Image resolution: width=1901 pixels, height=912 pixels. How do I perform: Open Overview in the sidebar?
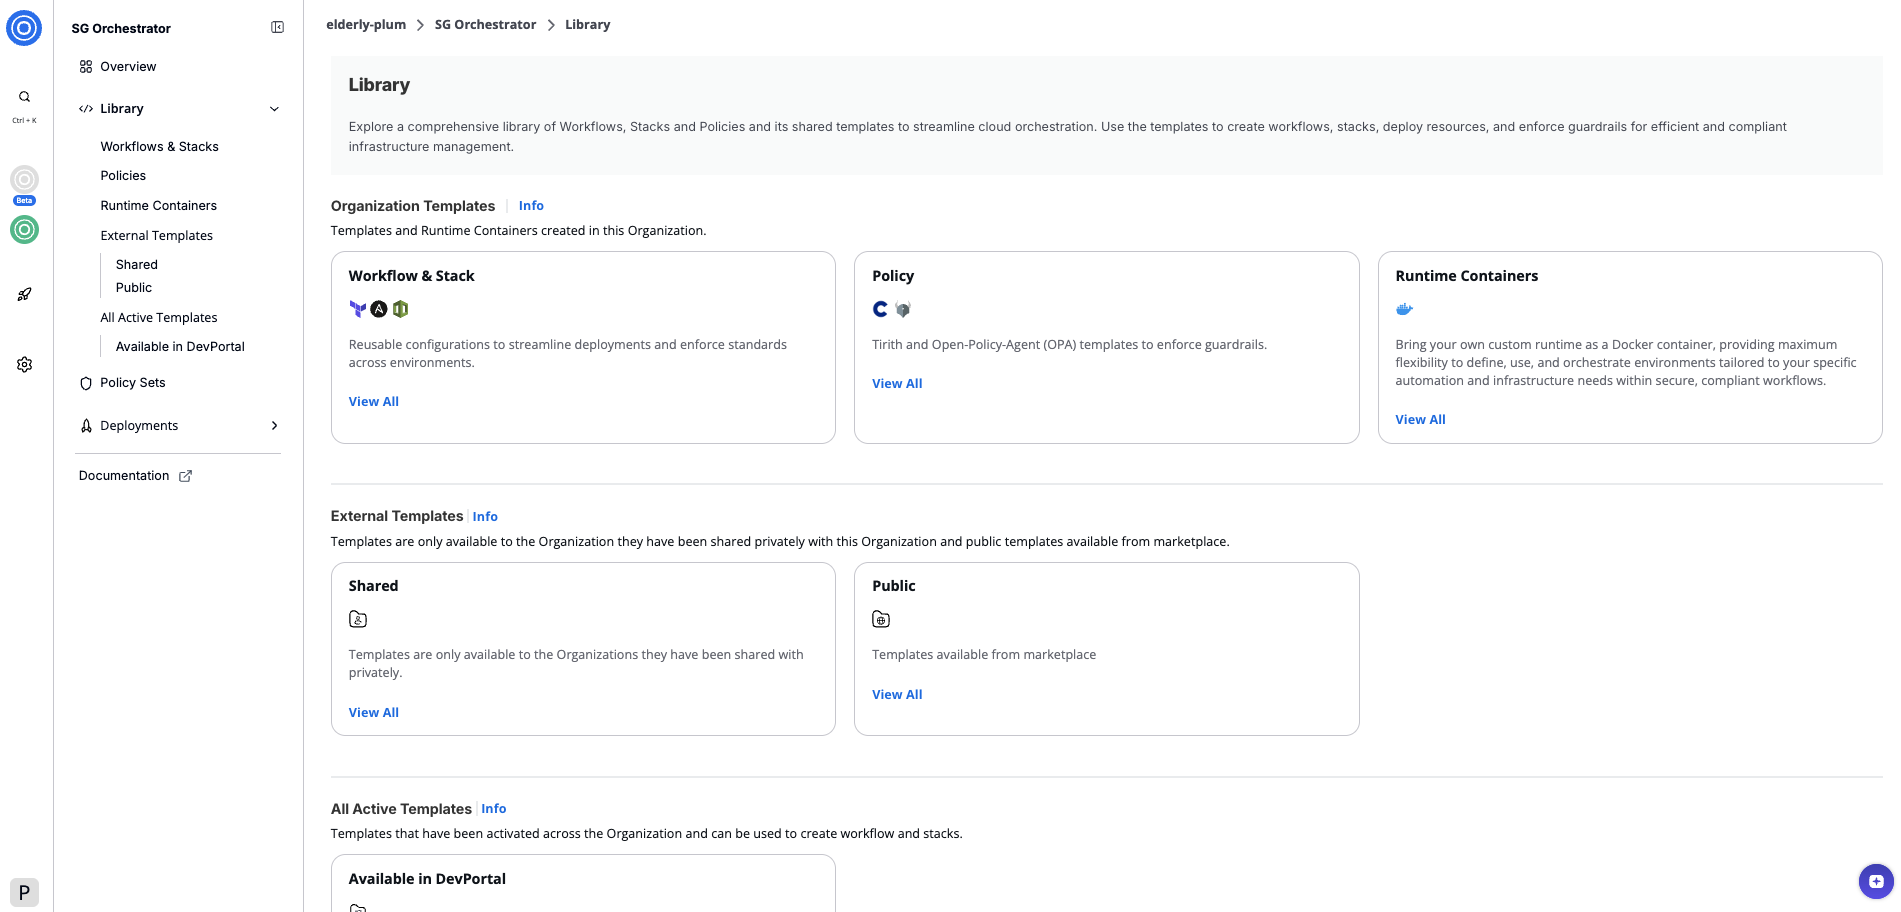[x=128, y=67]
